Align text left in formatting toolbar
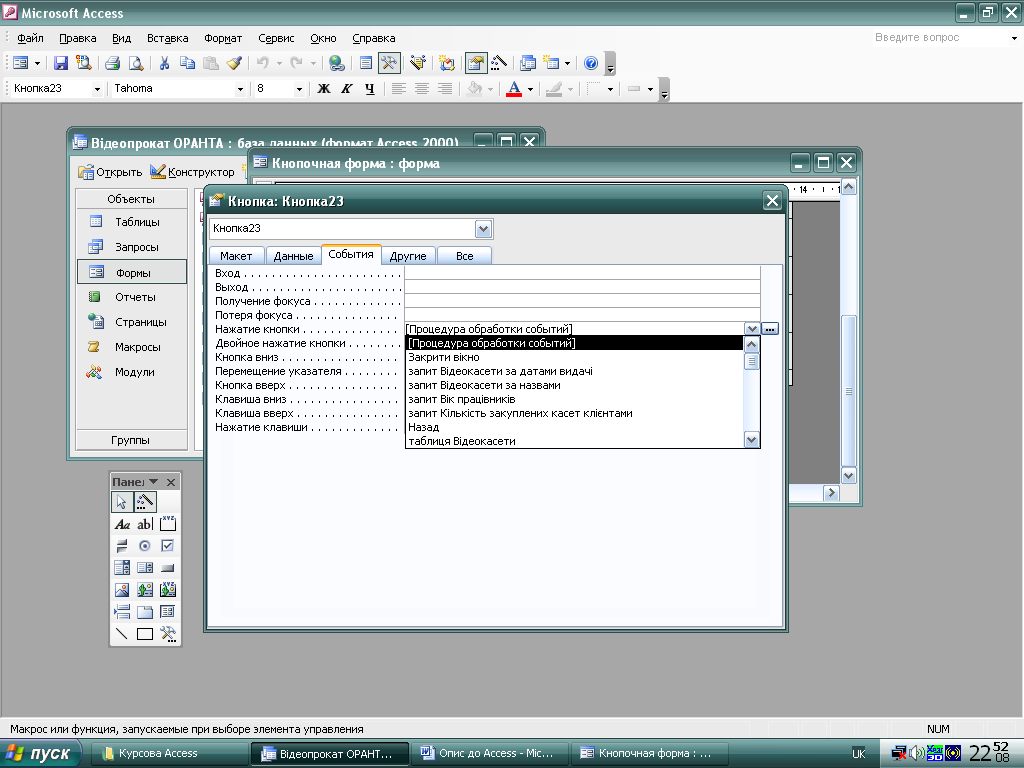The height and width of the screenshot is (768, 1024). 398,89
